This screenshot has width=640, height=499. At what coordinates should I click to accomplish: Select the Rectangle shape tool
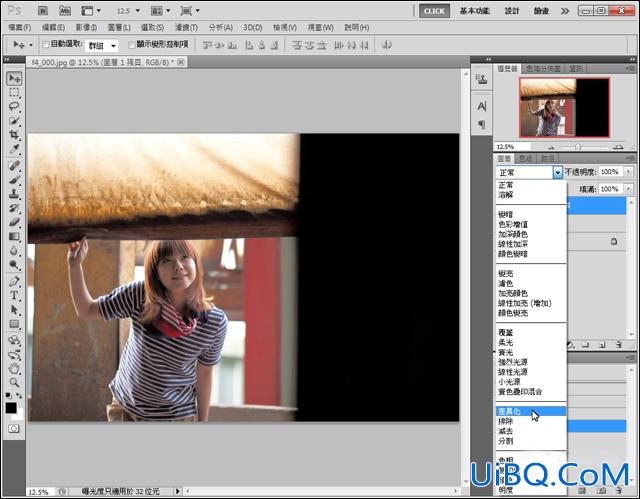point(14,324)
